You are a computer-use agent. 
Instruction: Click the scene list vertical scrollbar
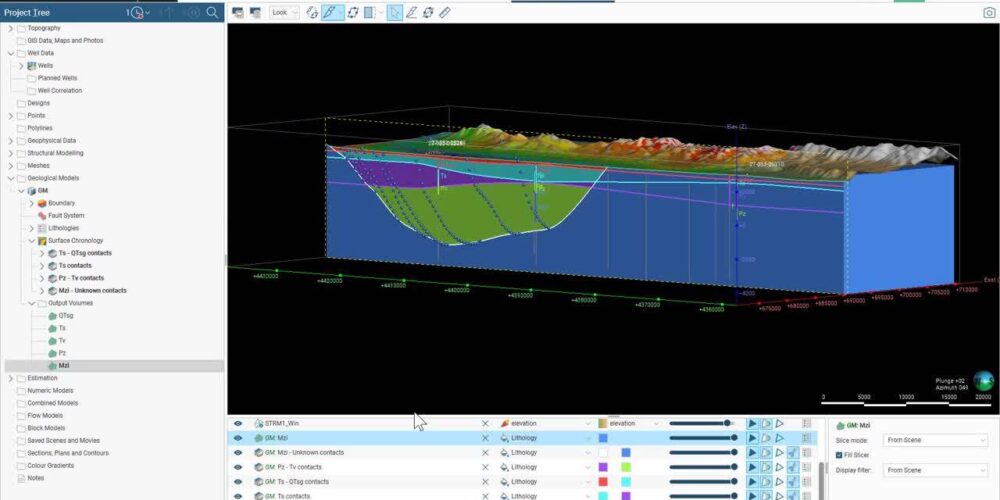click(x=821, y=481)
